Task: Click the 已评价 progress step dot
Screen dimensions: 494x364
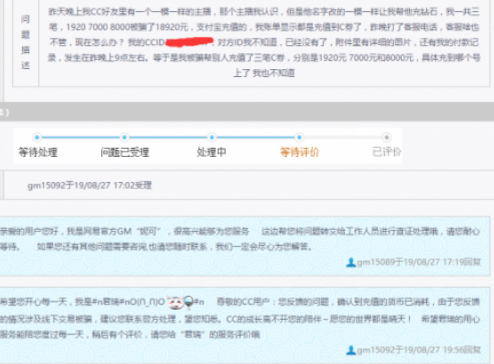Action: tap(386, 137)
